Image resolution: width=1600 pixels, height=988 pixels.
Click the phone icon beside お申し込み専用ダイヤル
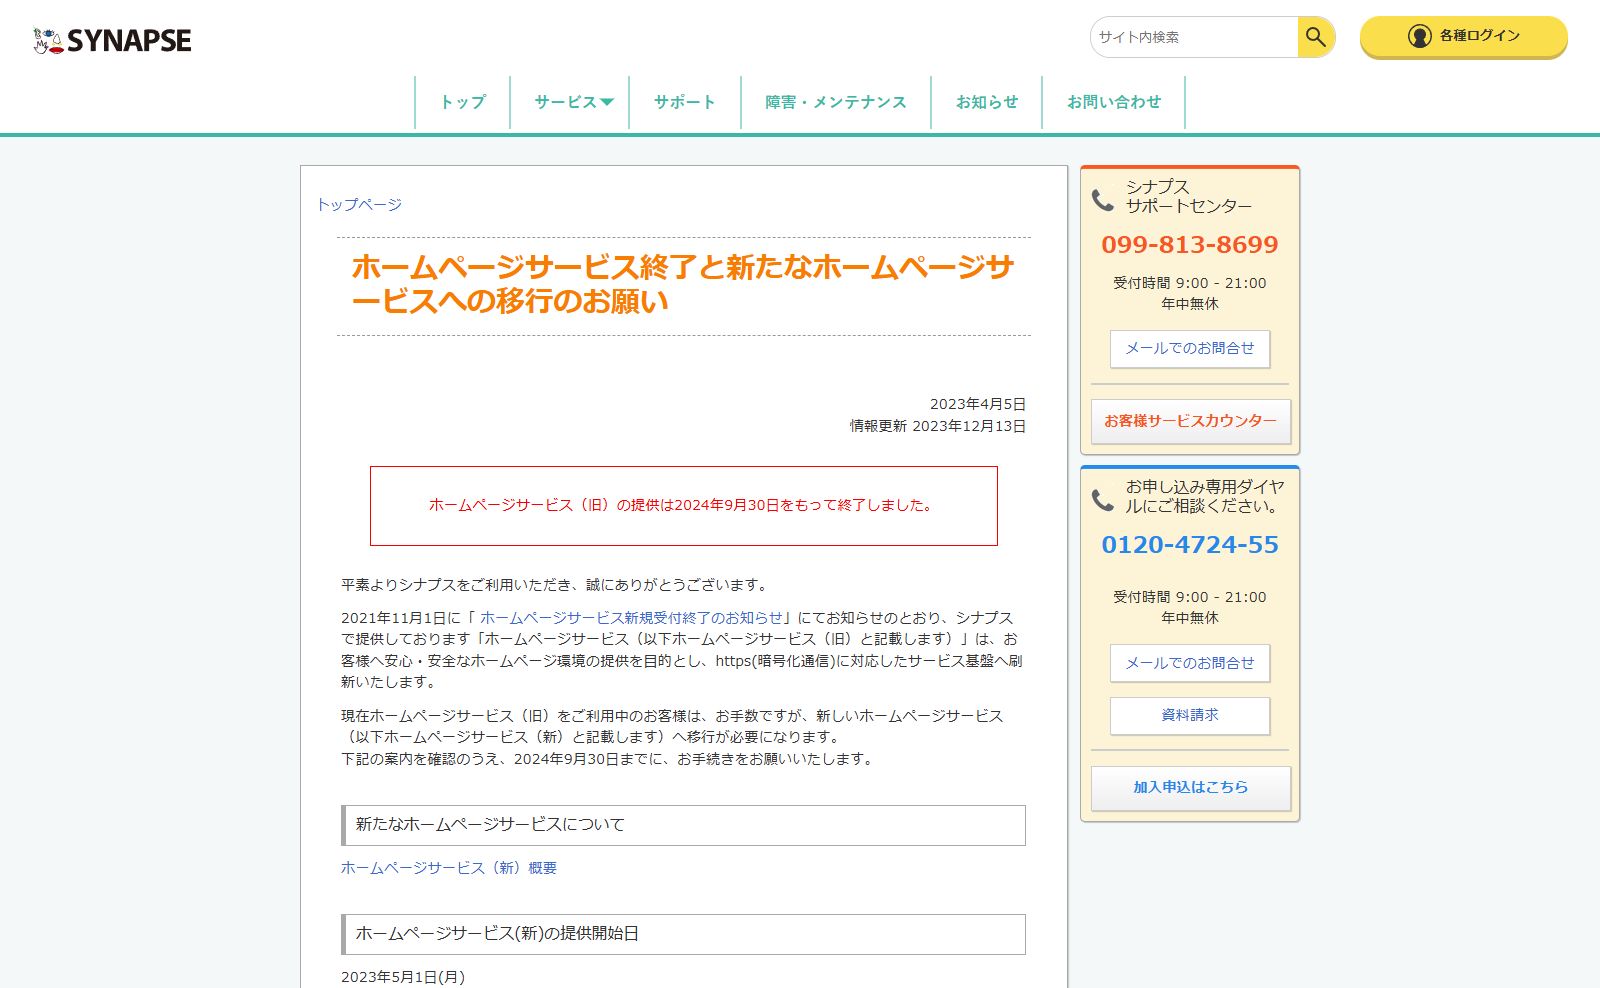pos(1102,500)
